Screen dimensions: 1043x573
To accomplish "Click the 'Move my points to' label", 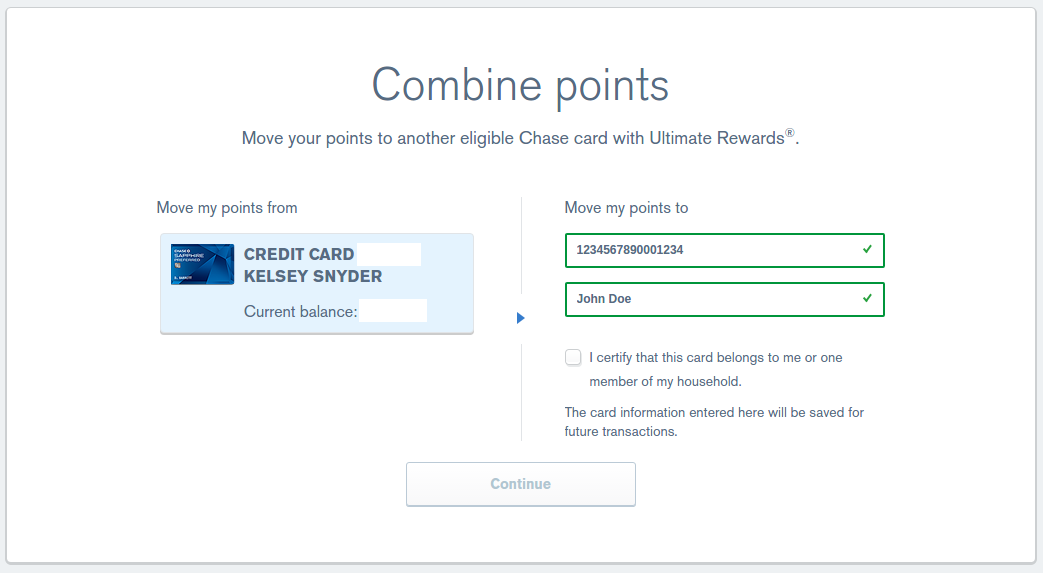I will [626, 208].
